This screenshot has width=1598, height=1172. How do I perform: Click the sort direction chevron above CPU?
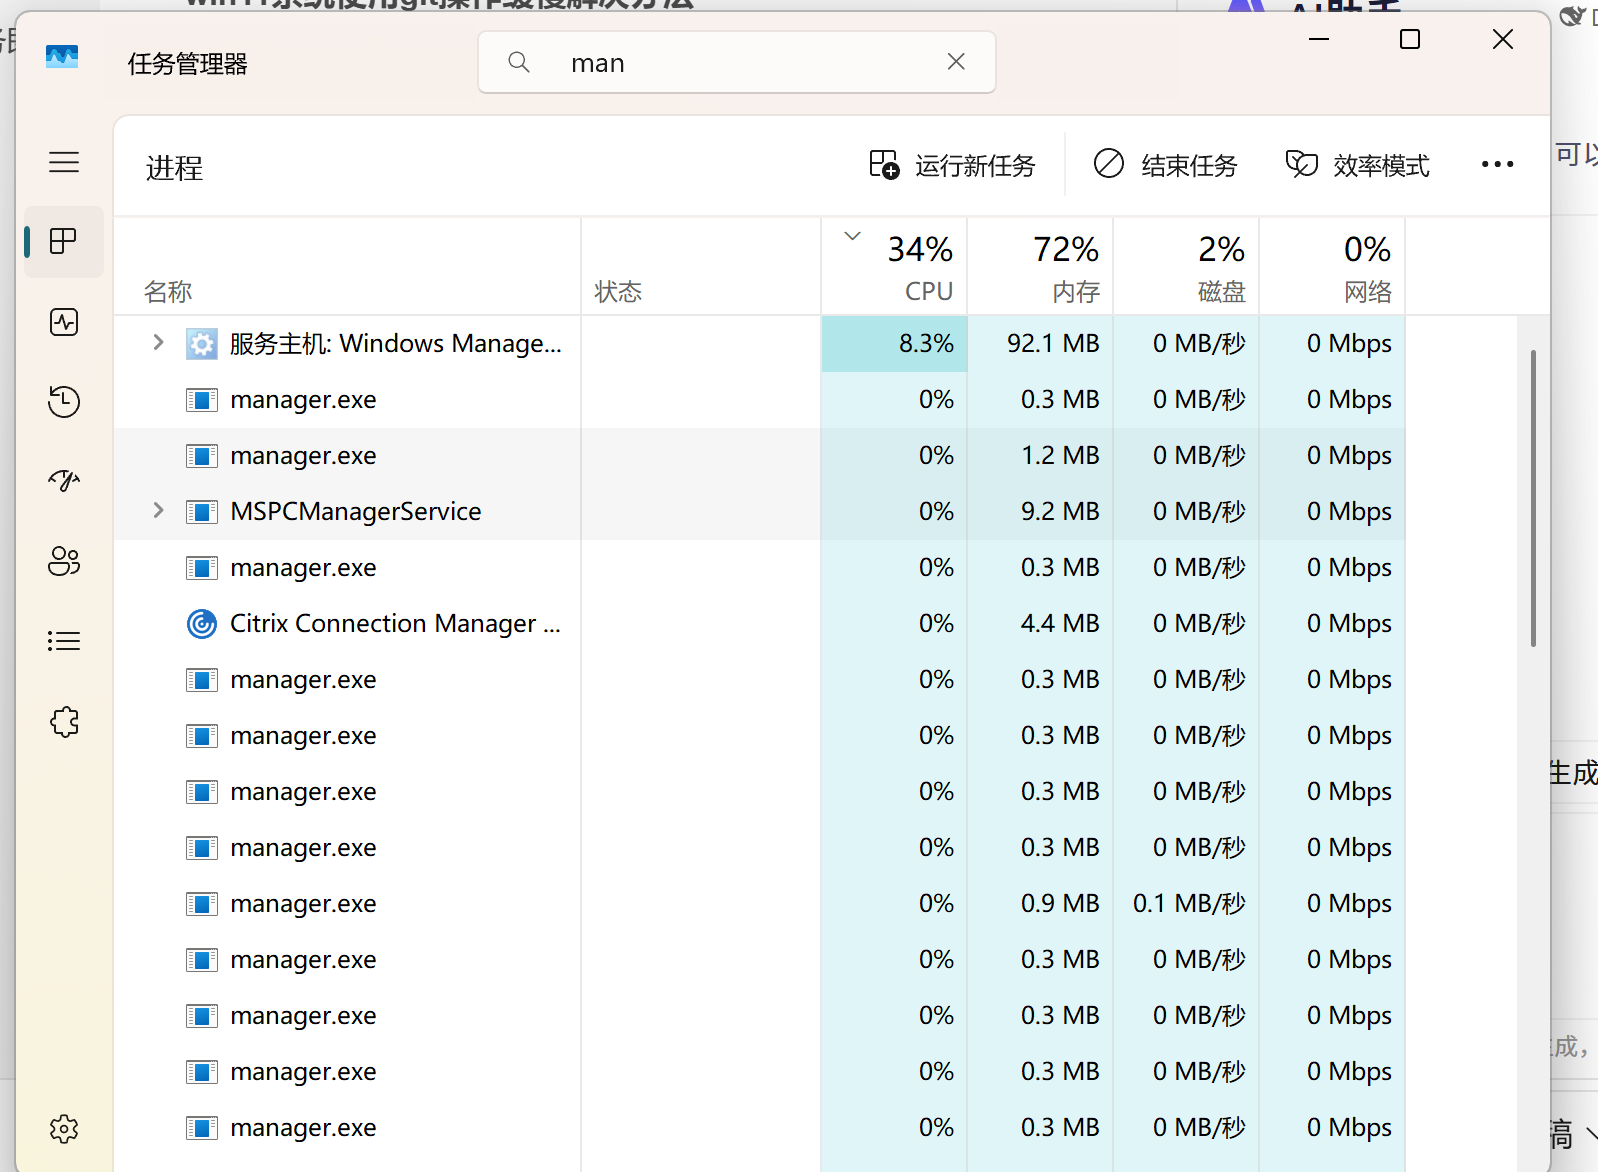click(x=852, y=236)
